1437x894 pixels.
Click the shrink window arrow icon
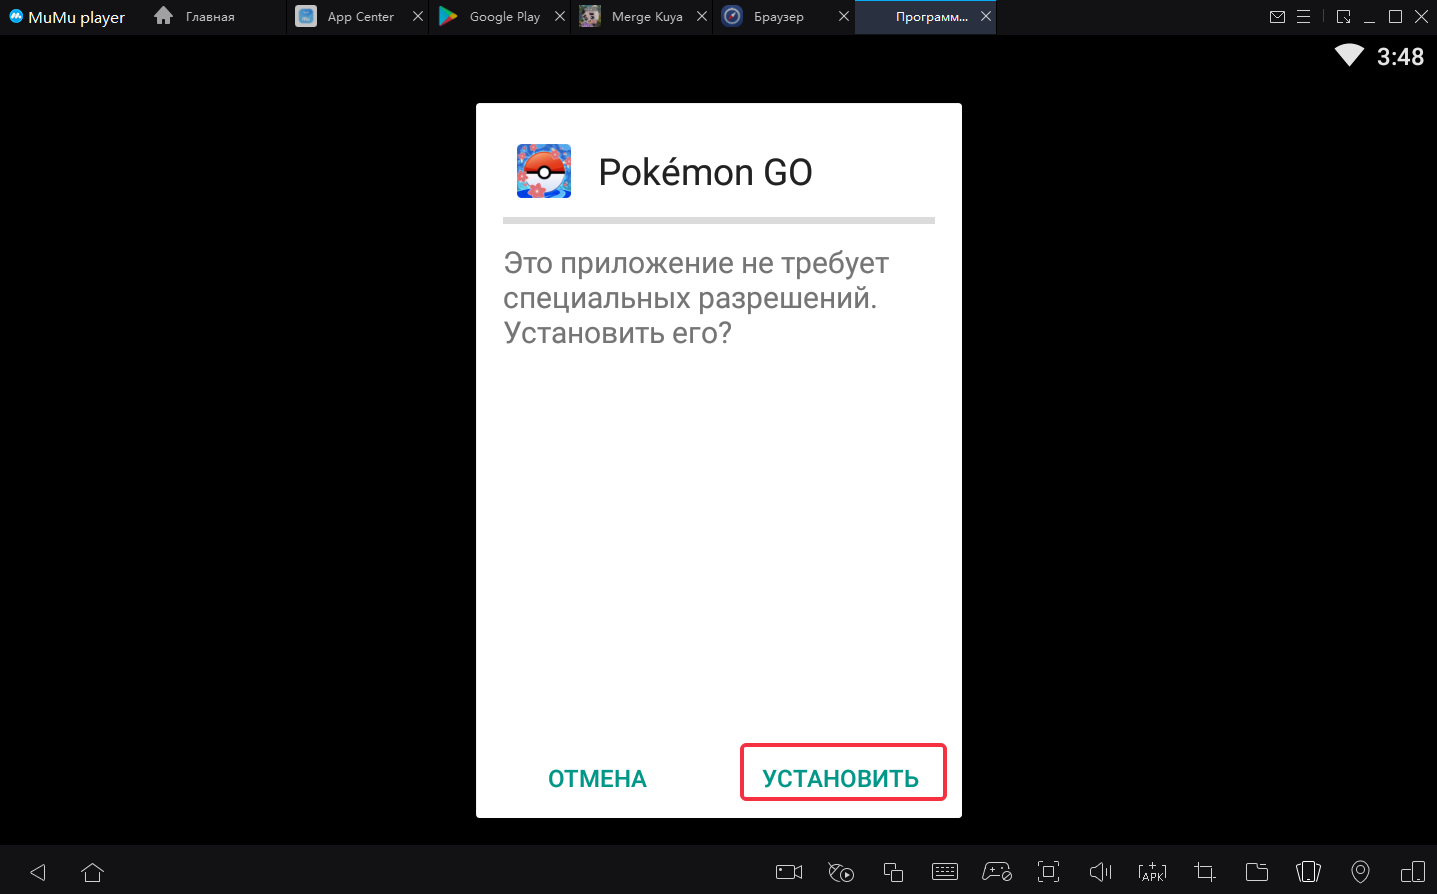point(1343,17)
